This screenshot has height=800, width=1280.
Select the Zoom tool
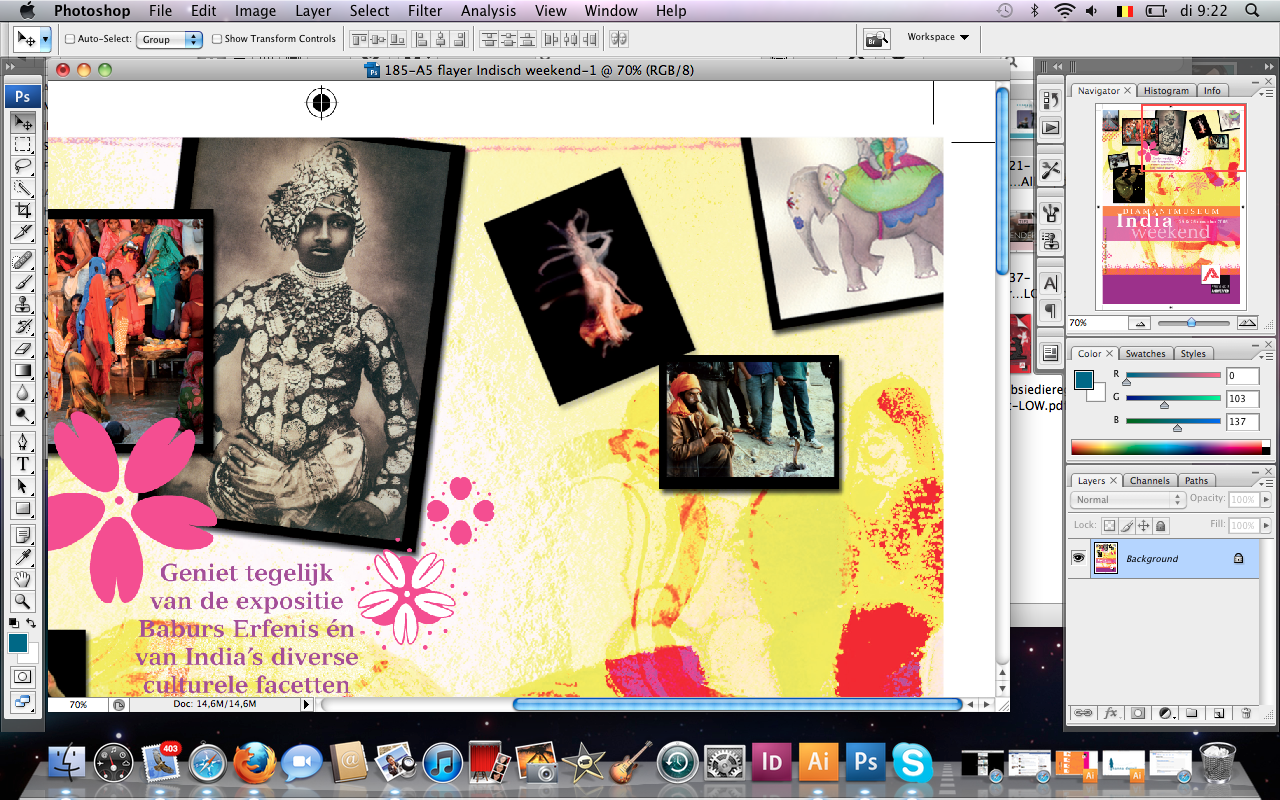tap(22, 601)
